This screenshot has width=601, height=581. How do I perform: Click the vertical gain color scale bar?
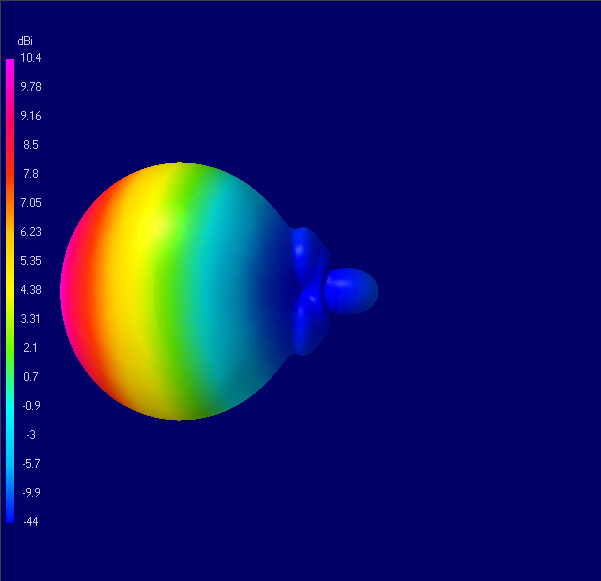click(10, 291)
